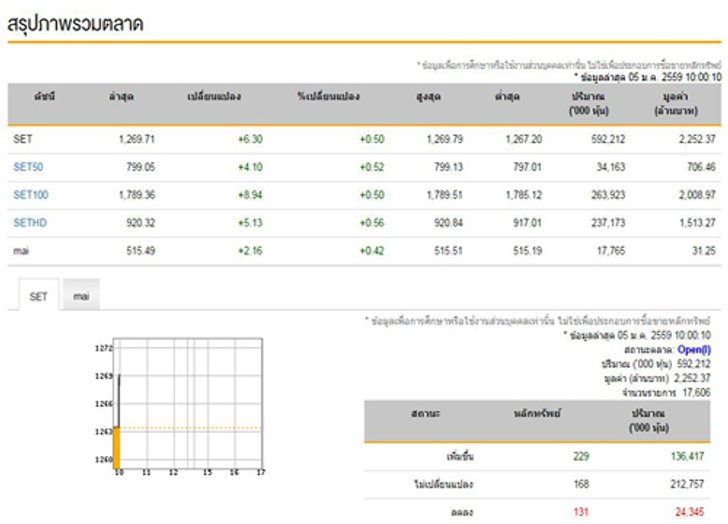Select mai value 31.25
Viewport: 728px width, 524px height.
tap(704, 251)
